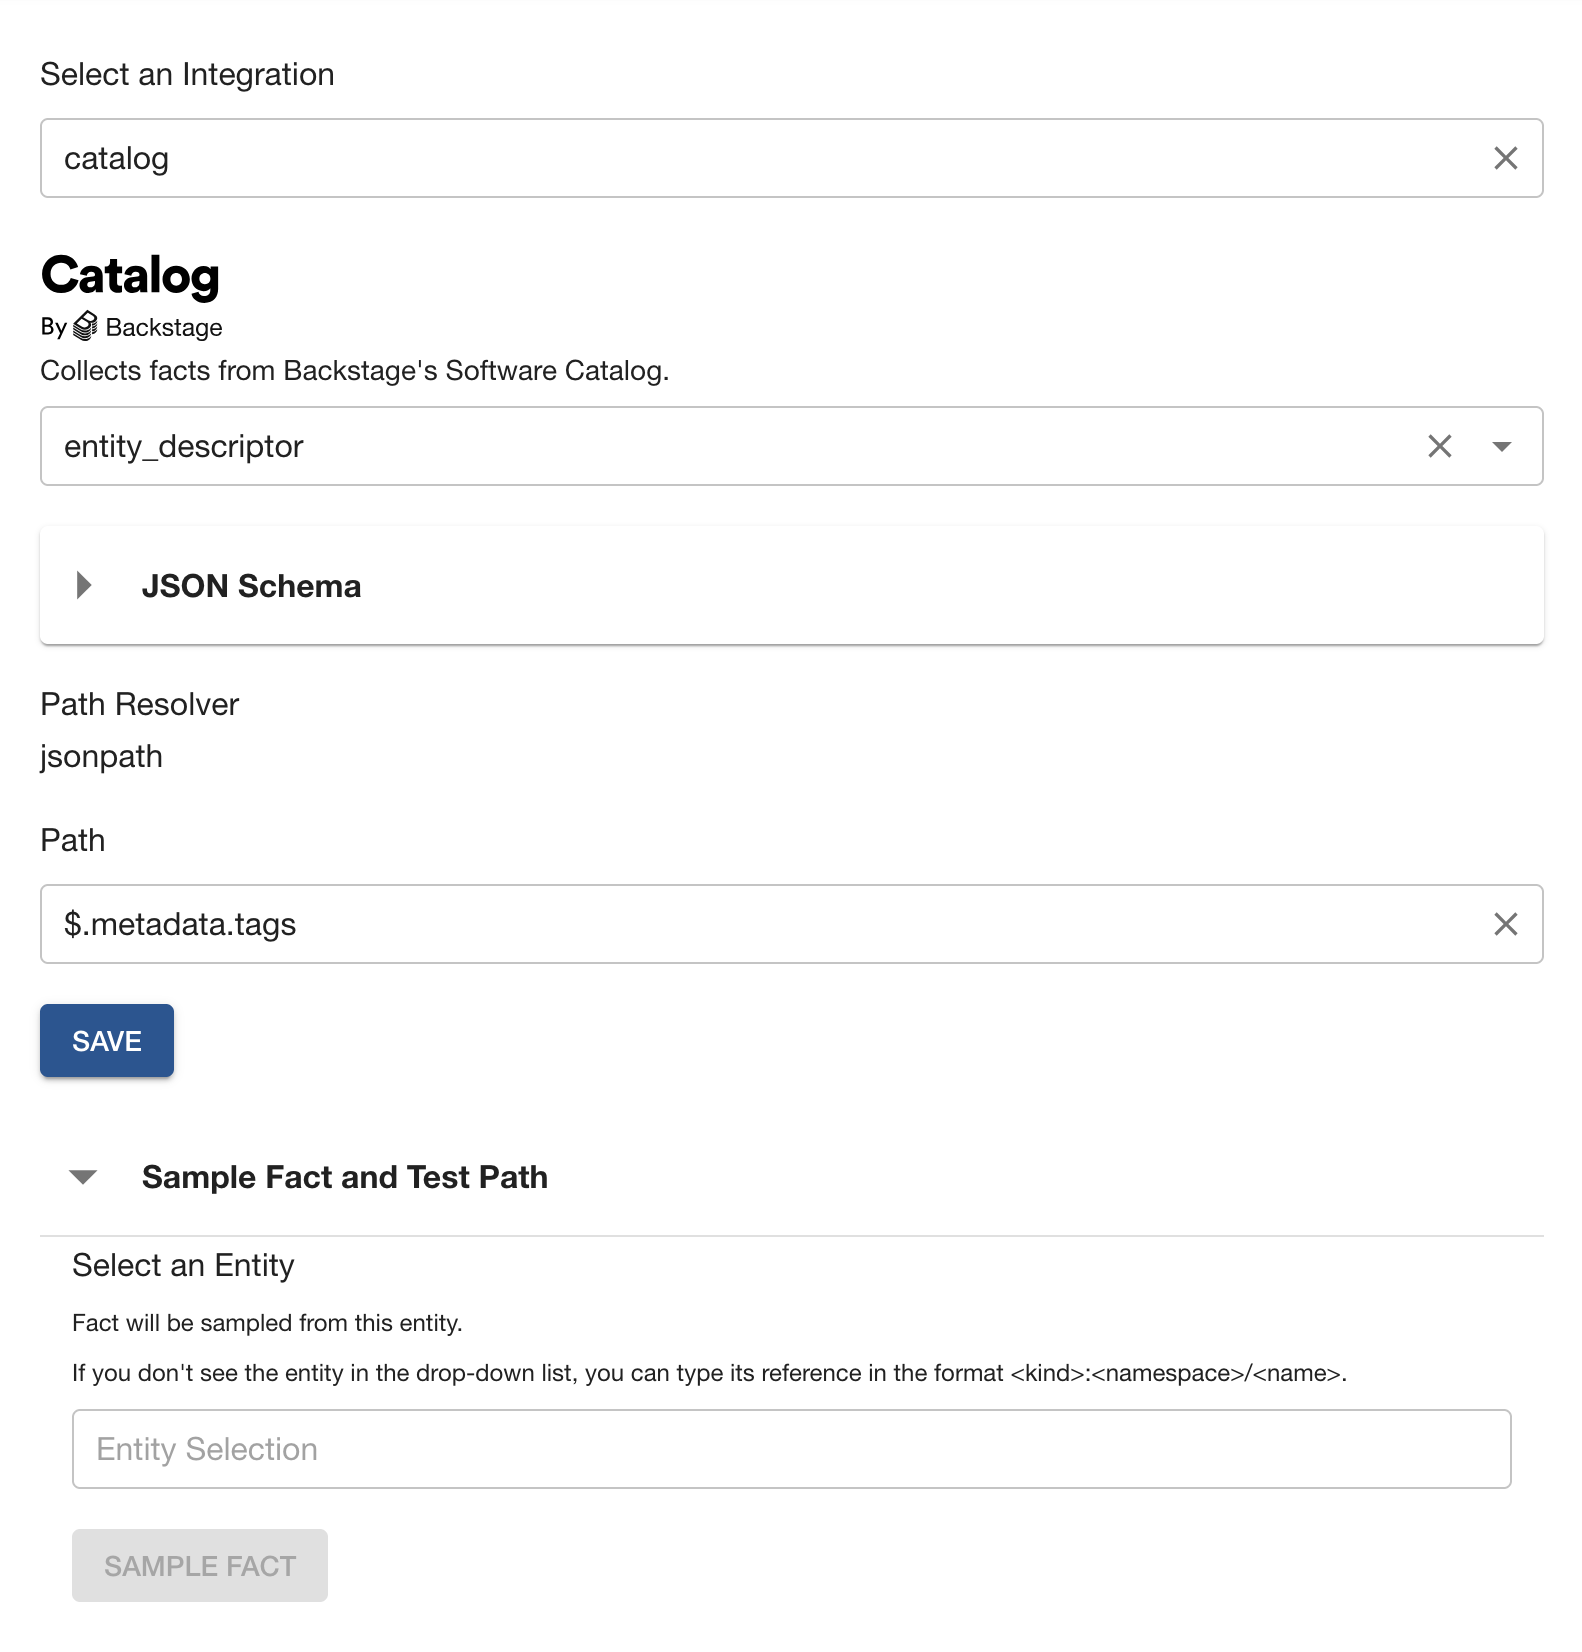Clear the entity_descriptor selection
The image size is (1582, 1652).
coord(1439,446)
